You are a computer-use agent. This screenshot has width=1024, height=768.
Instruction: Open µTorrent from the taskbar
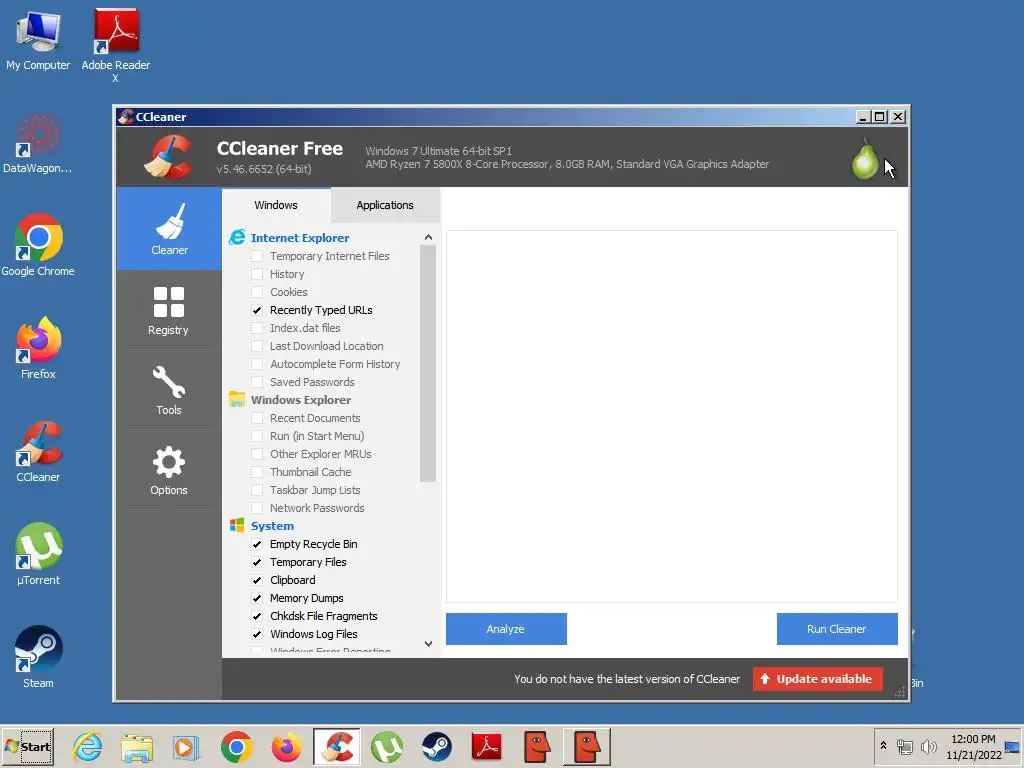387,746
